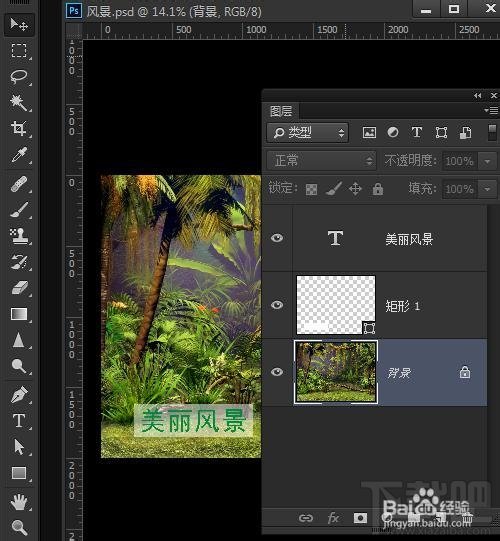Select the Path Selection tool

[19, 447]
